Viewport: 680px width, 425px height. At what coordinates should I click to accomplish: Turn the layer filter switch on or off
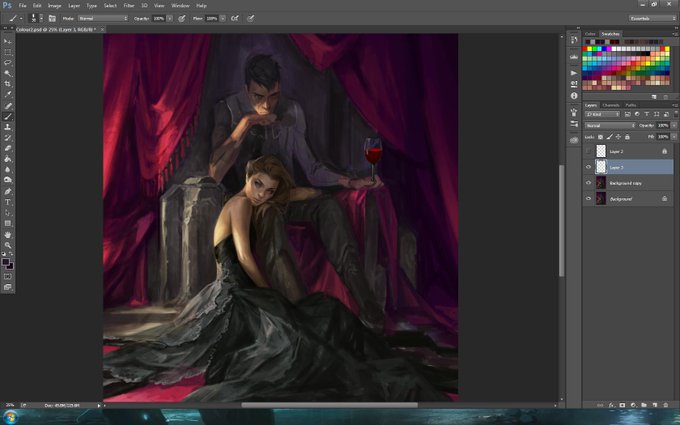point(675,114)
